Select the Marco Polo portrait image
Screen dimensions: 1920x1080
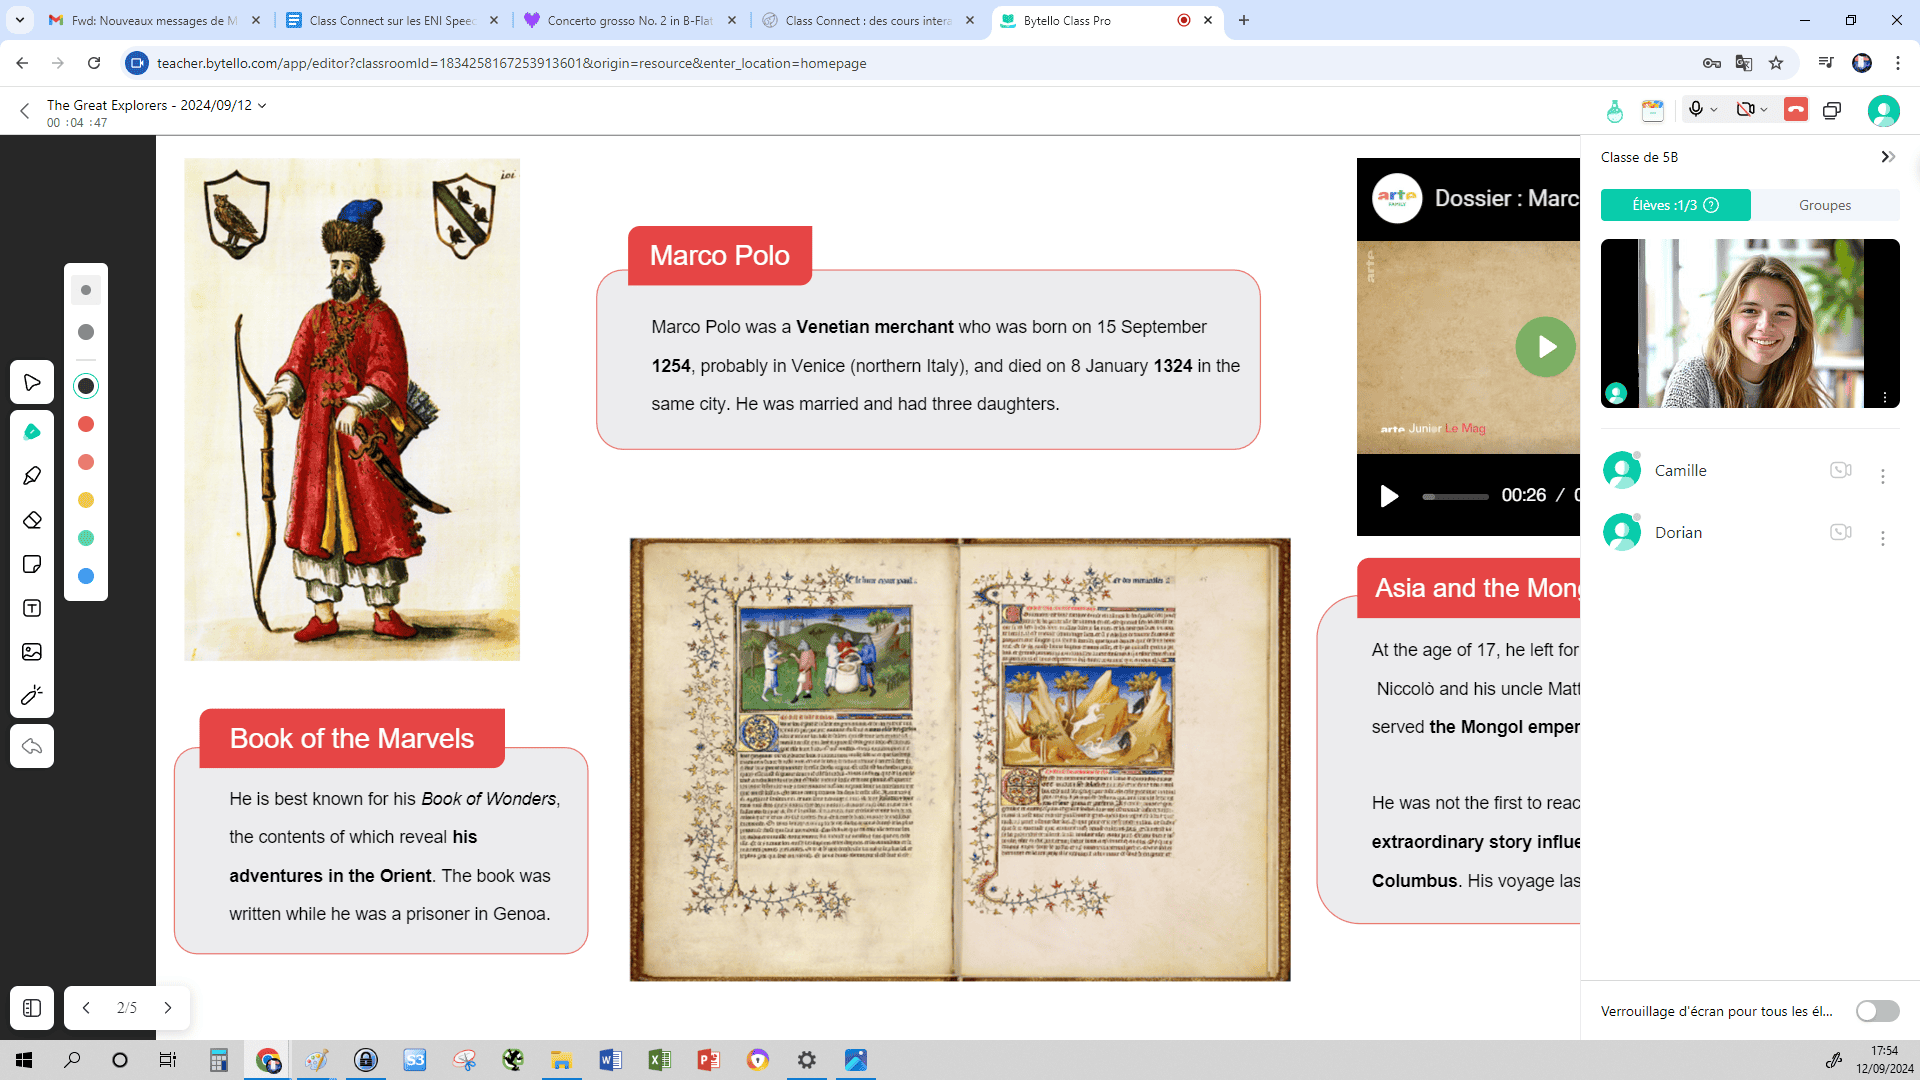(x=352, y=409)
